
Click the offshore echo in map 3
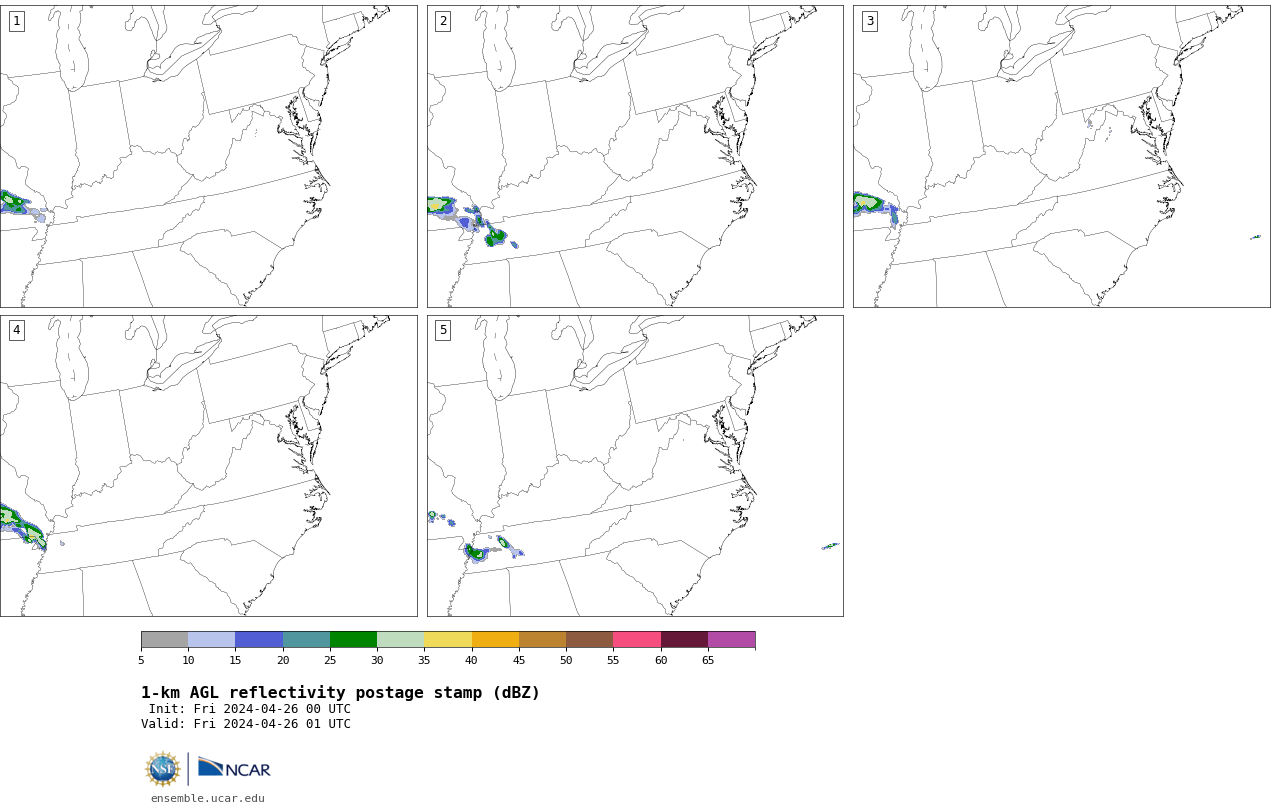[1255, 237]
